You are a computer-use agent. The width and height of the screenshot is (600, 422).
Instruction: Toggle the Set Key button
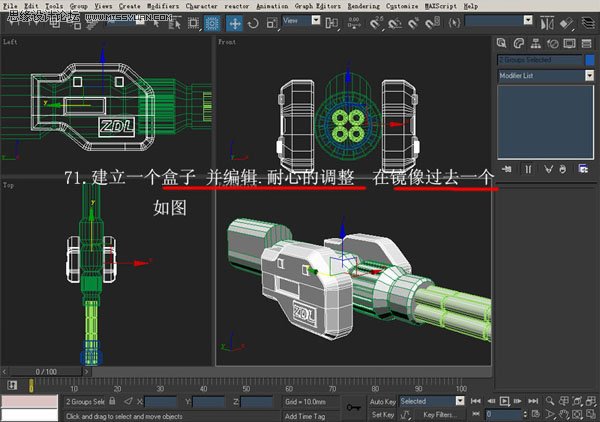click(x=382, y=415)
